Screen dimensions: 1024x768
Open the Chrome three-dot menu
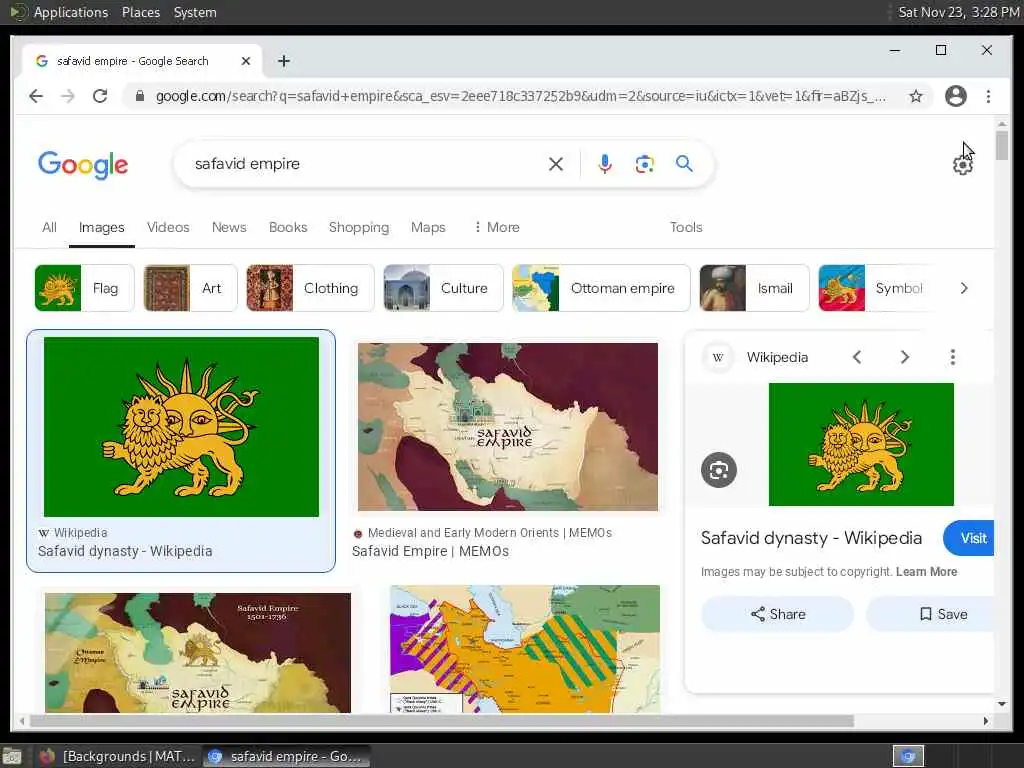tap(988, 96)
